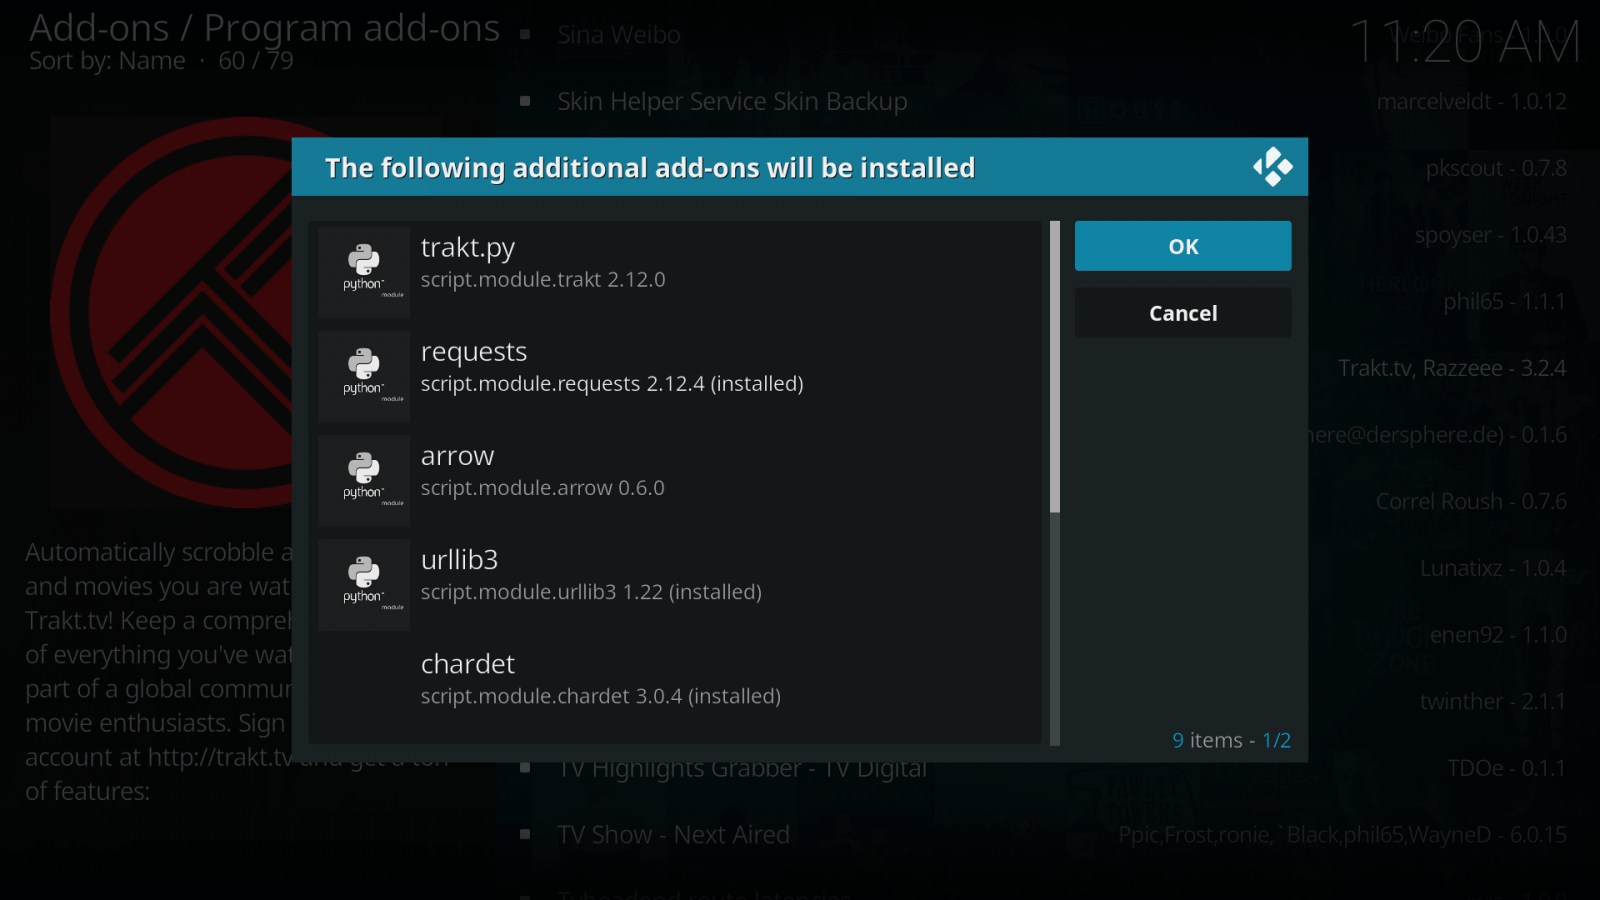Click 'spoyser - 1.0.43' author label
1600x900 pixels.
point(1490,235)
